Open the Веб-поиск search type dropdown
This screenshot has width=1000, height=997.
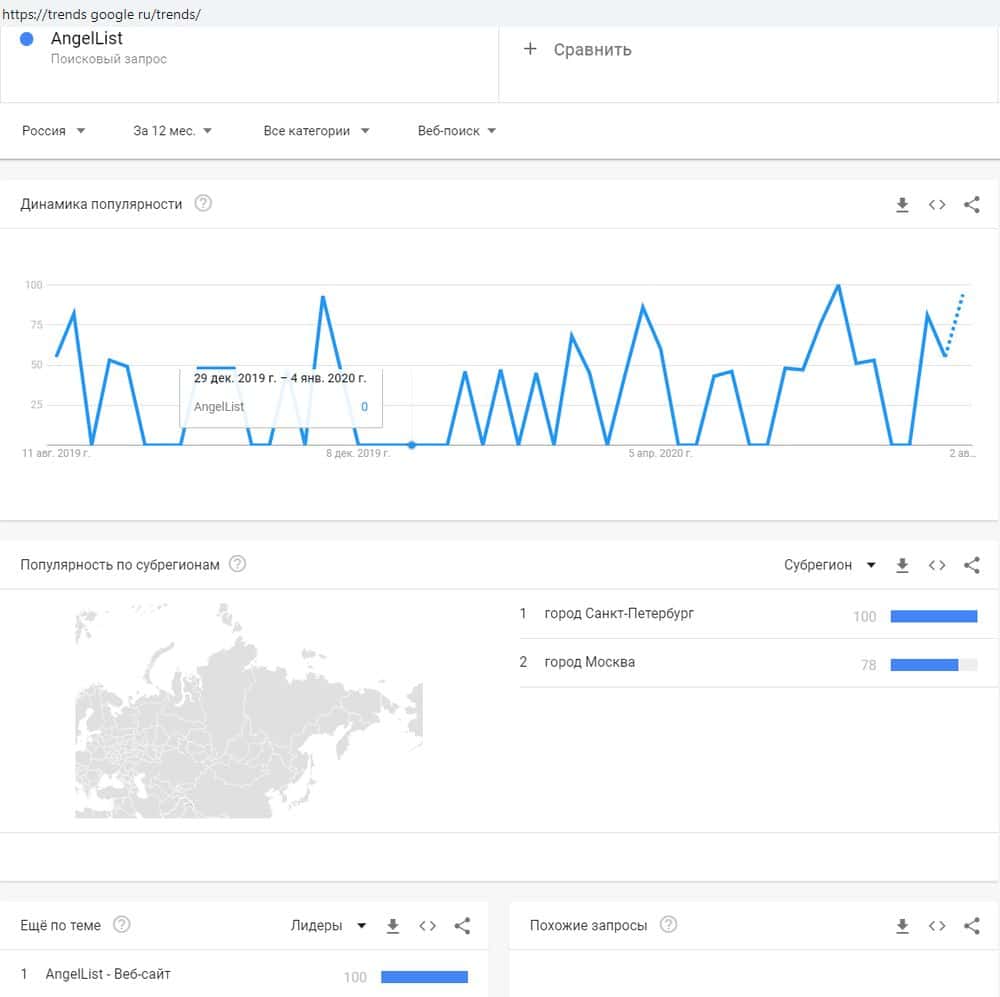point(457,131)
